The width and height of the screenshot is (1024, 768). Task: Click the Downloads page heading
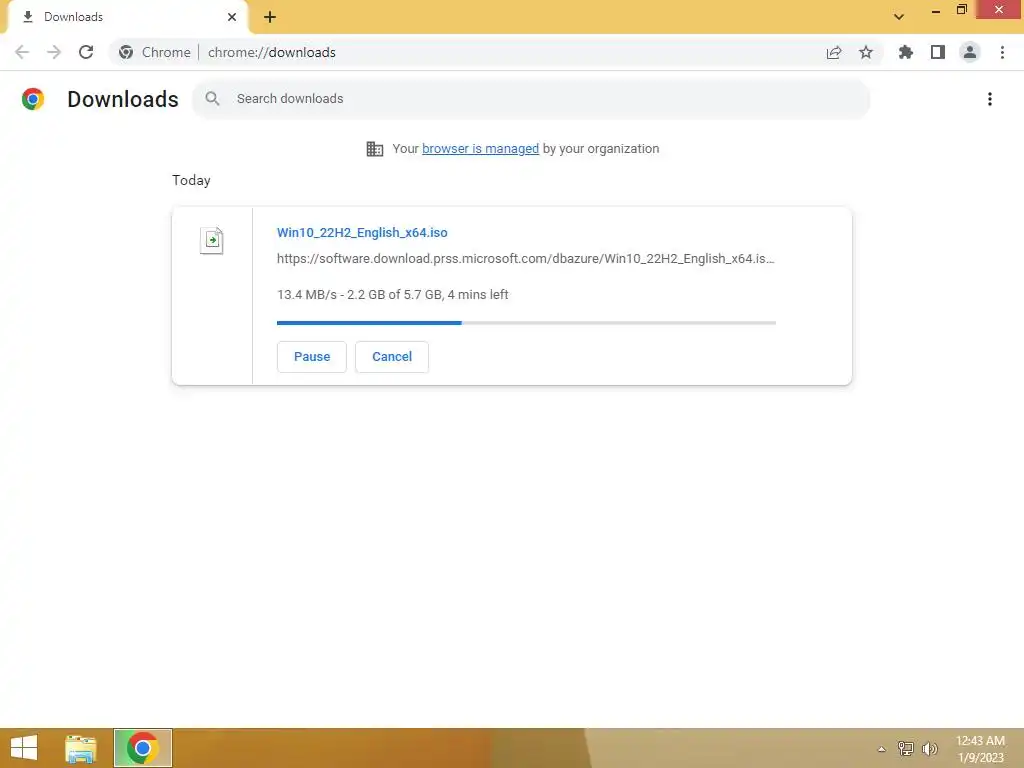pyautogui.click(x=123, y=99)
